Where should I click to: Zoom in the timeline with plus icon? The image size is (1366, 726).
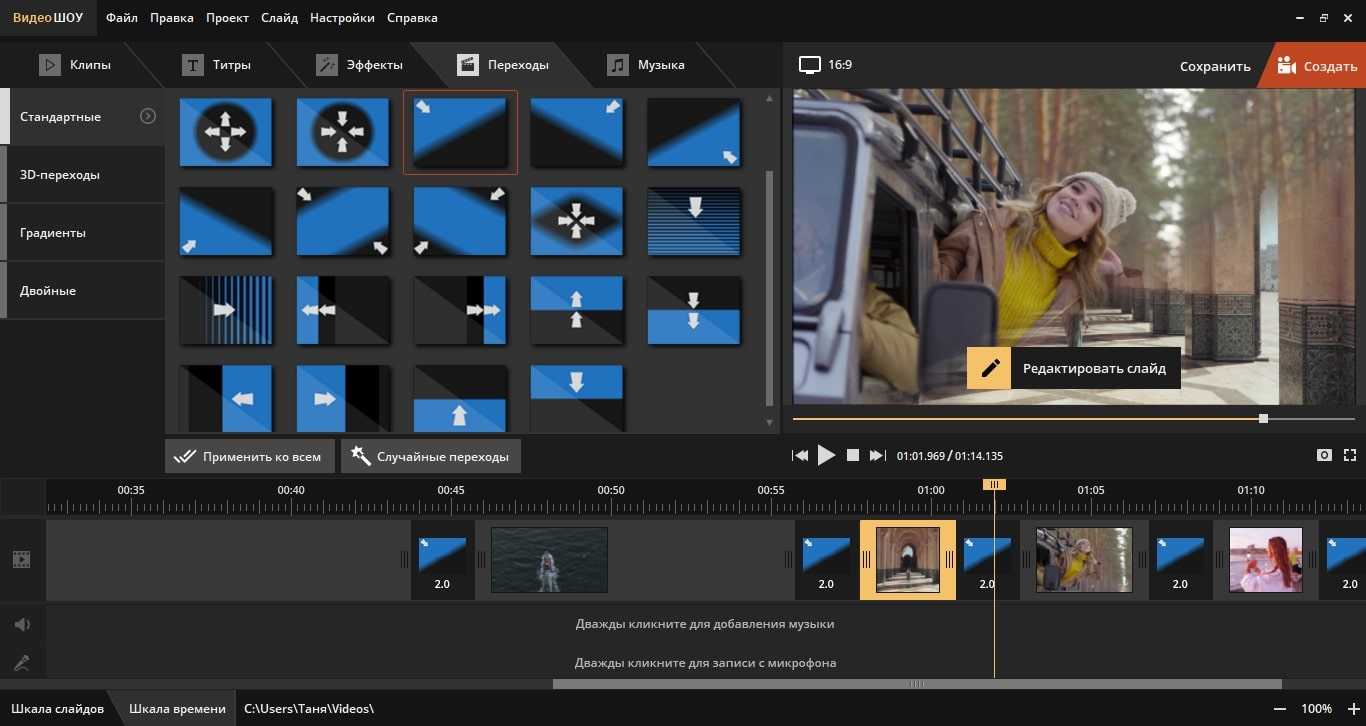(x=1353, y=709)
